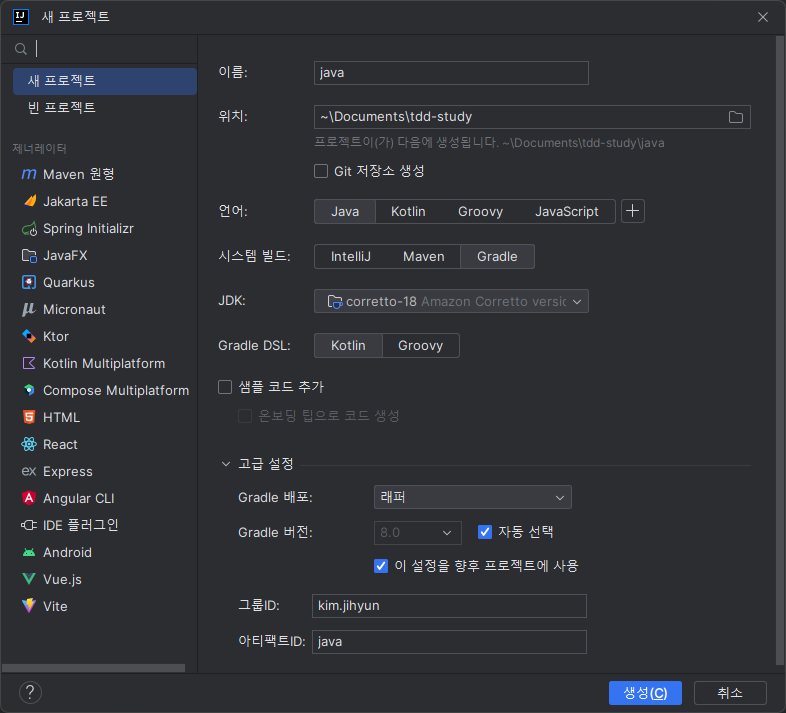The height and width of the screenshot is (713, 786).
Task: Click the IDE plugin plug icon
Action: [29, 525]
